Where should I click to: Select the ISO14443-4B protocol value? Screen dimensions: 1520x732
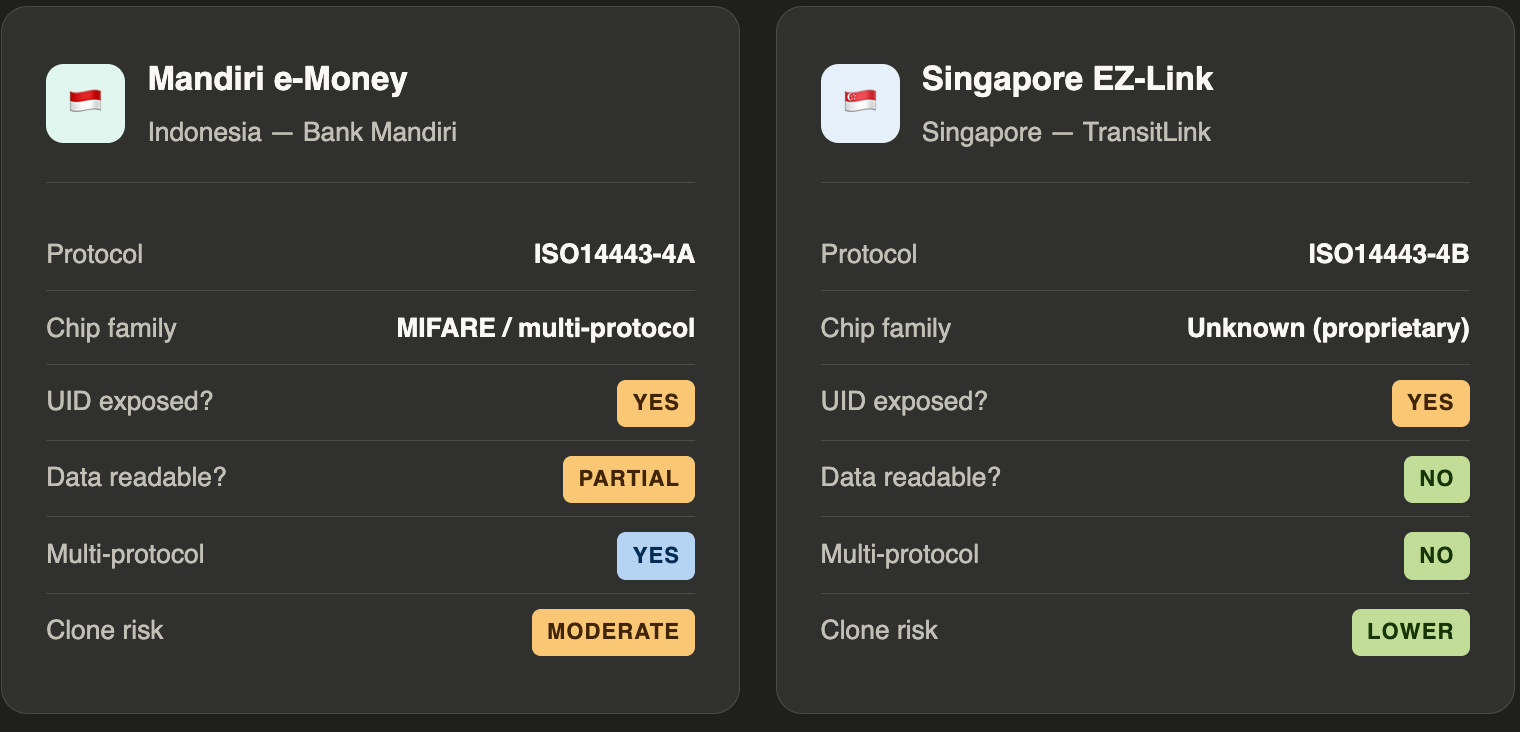[1389, 254]
